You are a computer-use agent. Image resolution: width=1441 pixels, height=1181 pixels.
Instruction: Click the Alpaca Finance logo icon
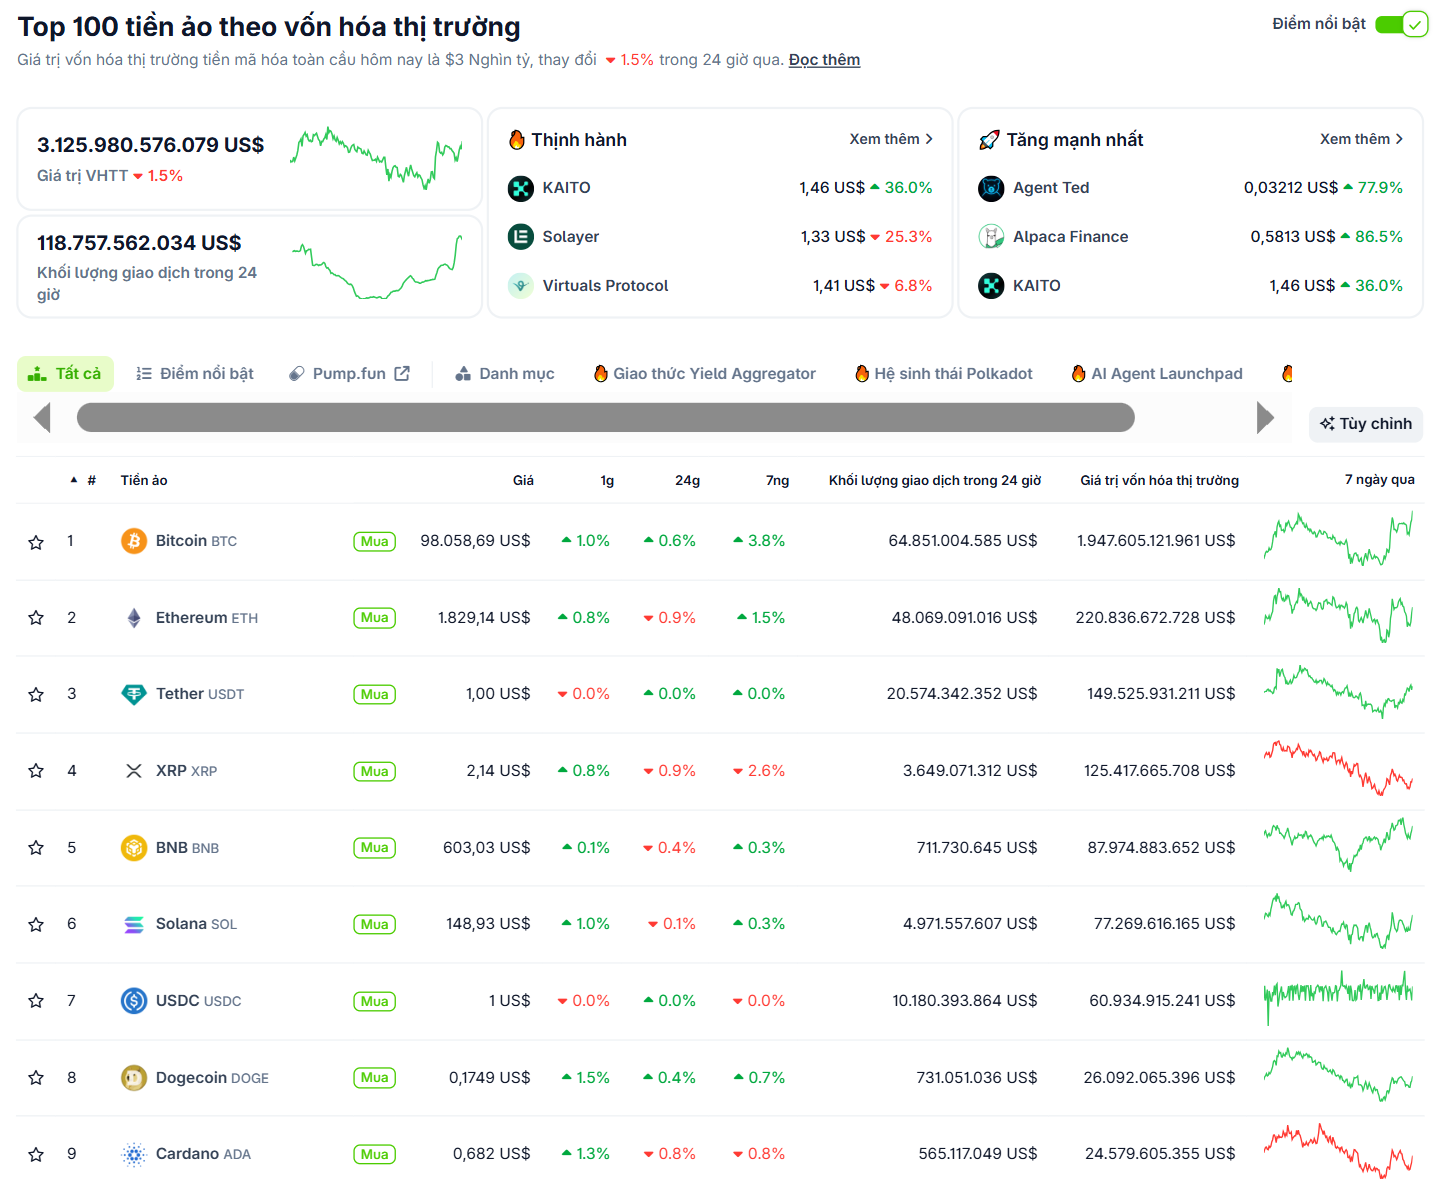click(x=991, y=237)
